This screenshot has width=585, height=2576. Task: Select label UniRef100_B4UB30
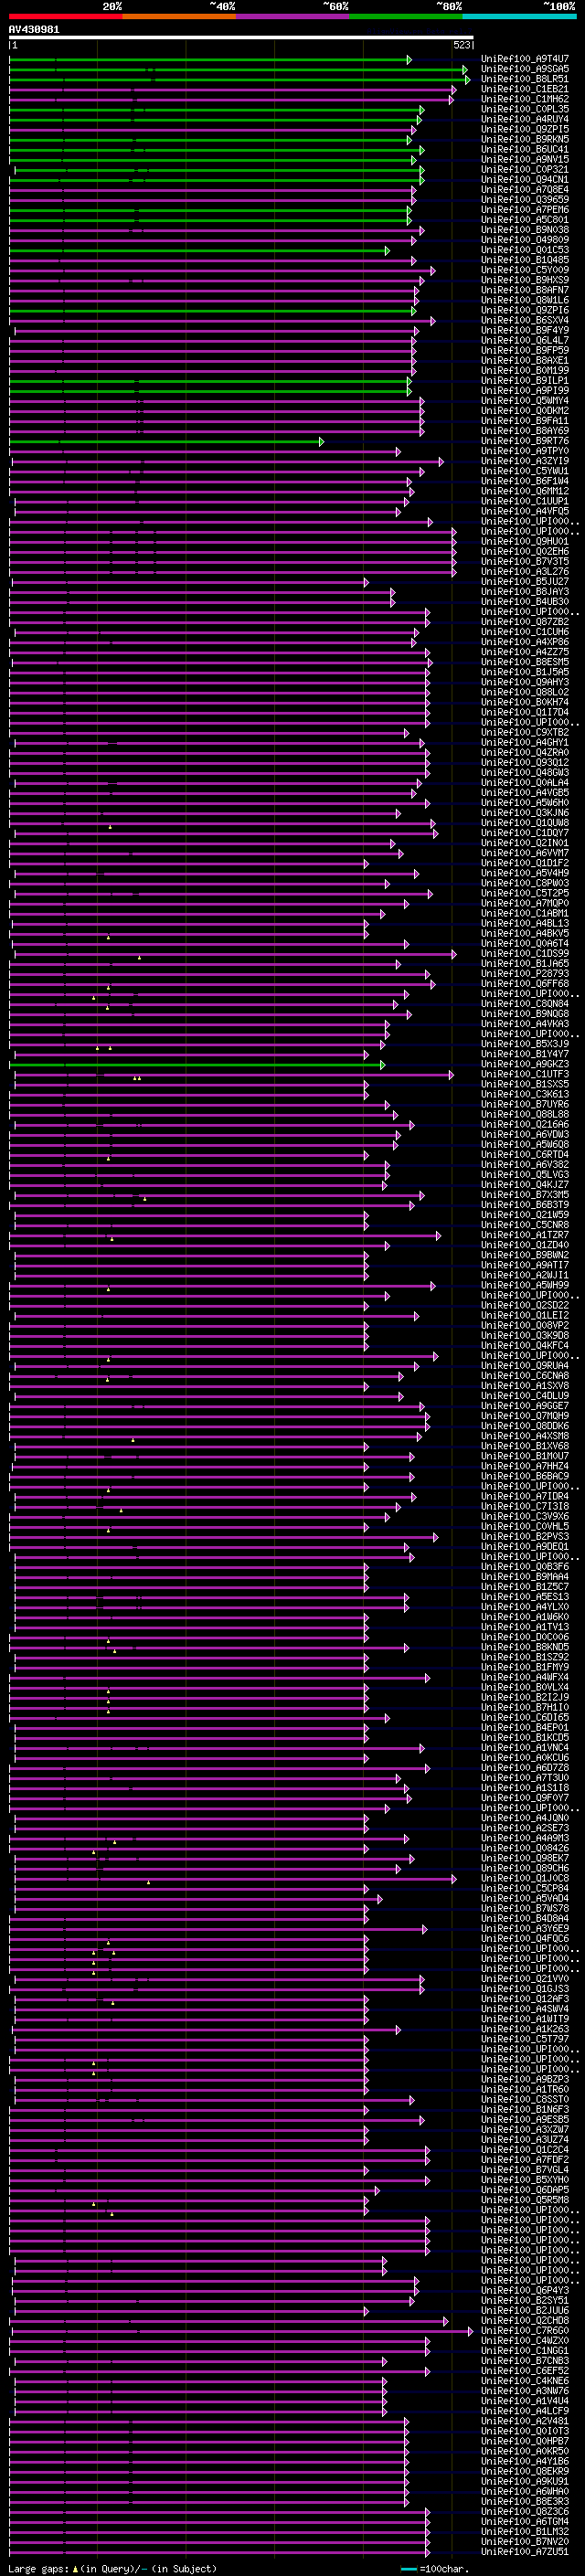pos(525,602)
